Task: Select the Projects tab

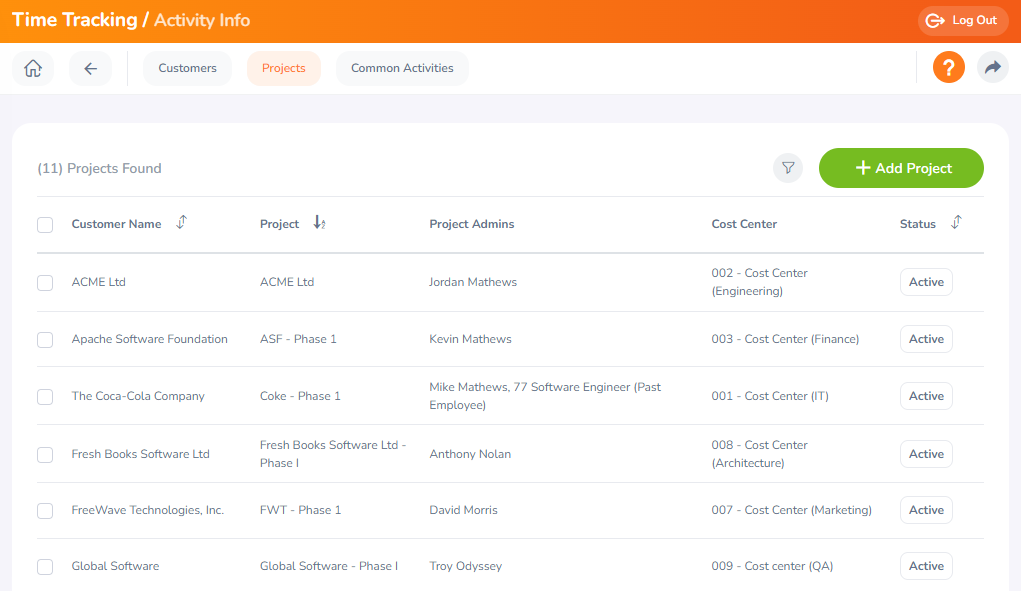Action: pyautogui.click(x=284, y=68)
